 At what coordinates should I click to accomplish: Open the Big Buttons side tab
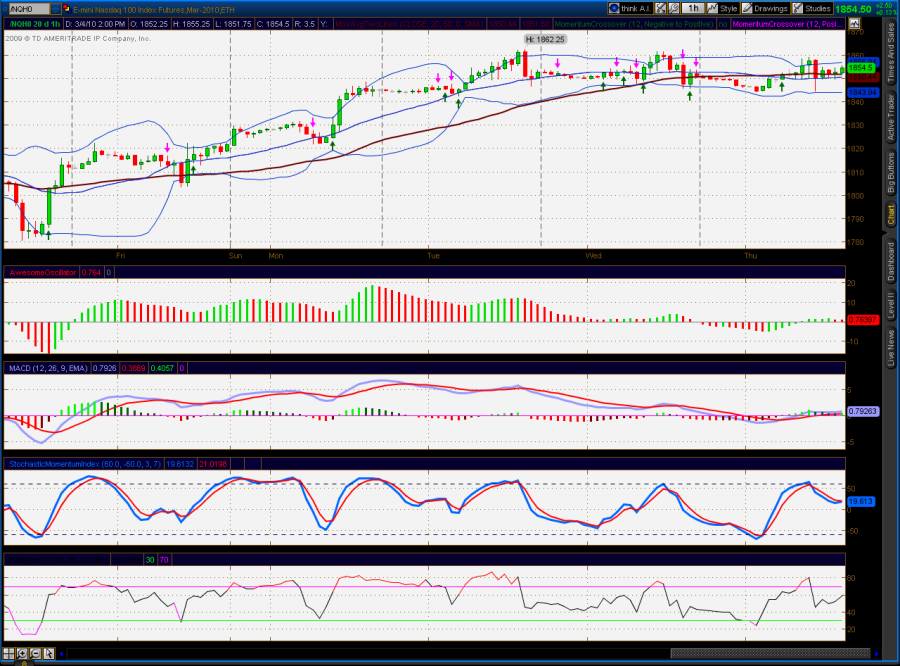point(891,173)
